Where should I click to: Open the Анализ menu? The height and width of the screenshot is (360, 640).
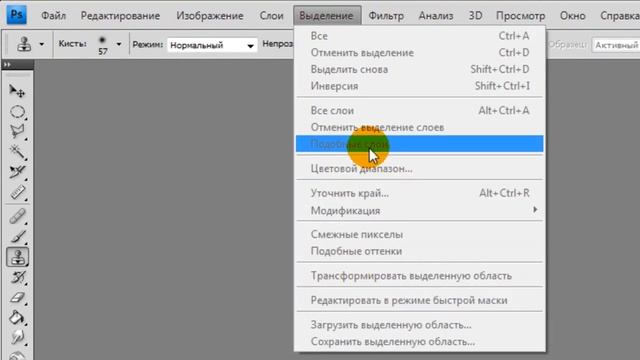[x=436, y=16]
